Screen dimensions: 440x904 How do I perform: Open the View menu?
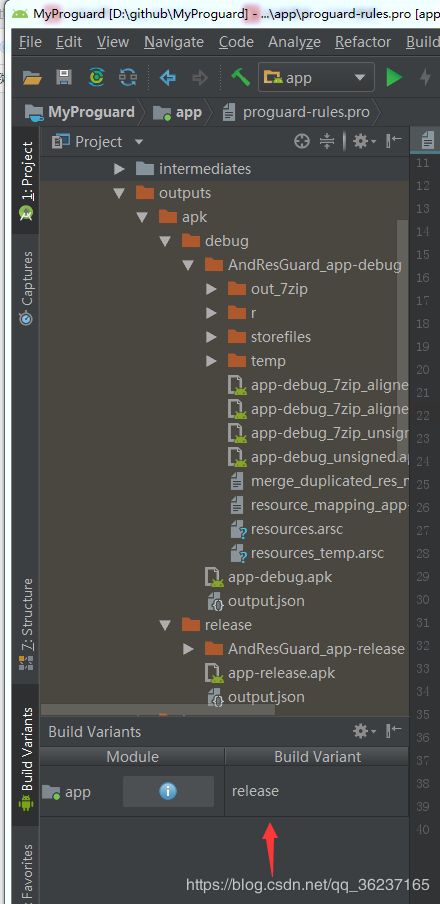(x=113, y=42)
